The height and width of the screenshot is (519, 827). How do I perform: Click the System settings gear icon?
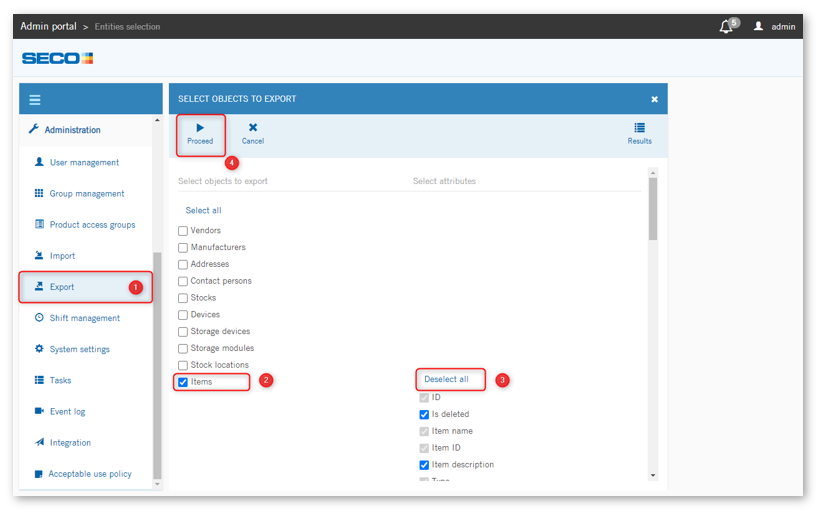pyautogui.click(x=39, y=348)
